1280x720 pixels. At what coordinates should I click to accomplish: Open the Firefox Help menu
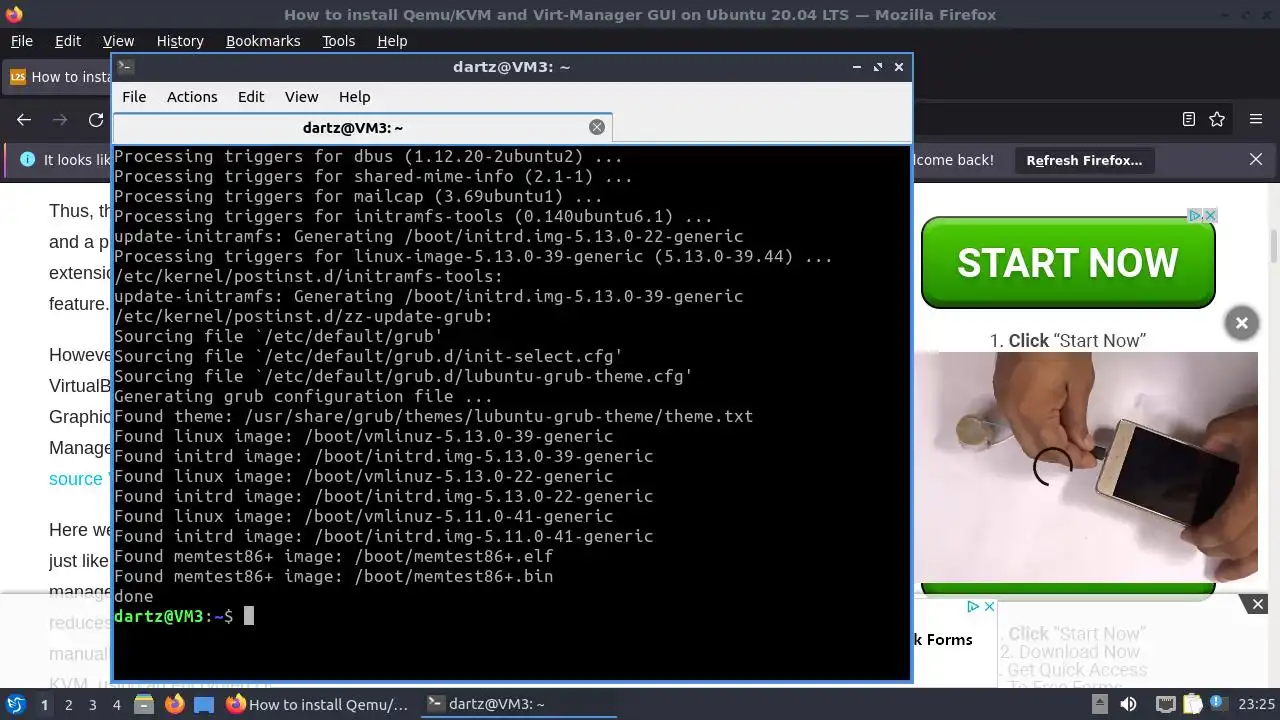click(x=392, y=41)
